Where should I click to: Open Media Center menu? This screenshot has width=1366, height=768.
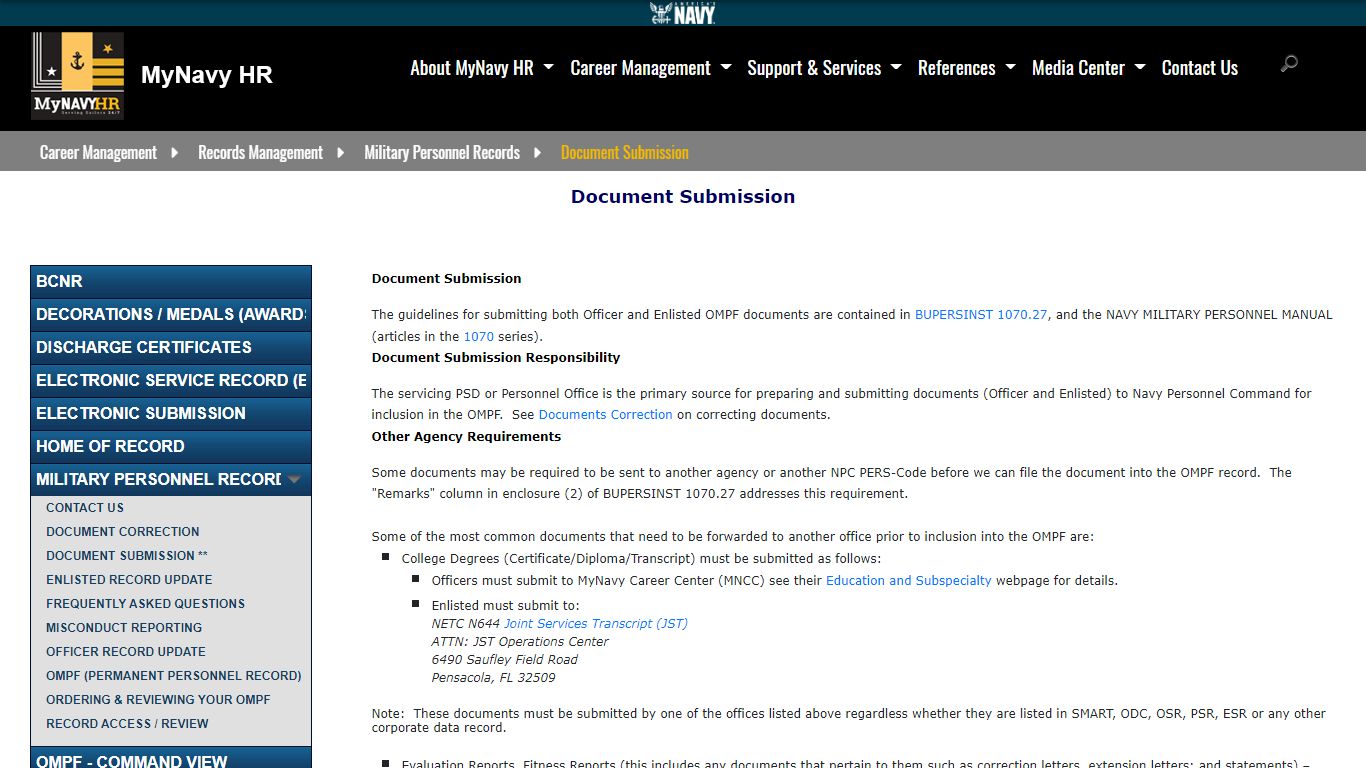pyautogui.click(x=1078, y=68)
